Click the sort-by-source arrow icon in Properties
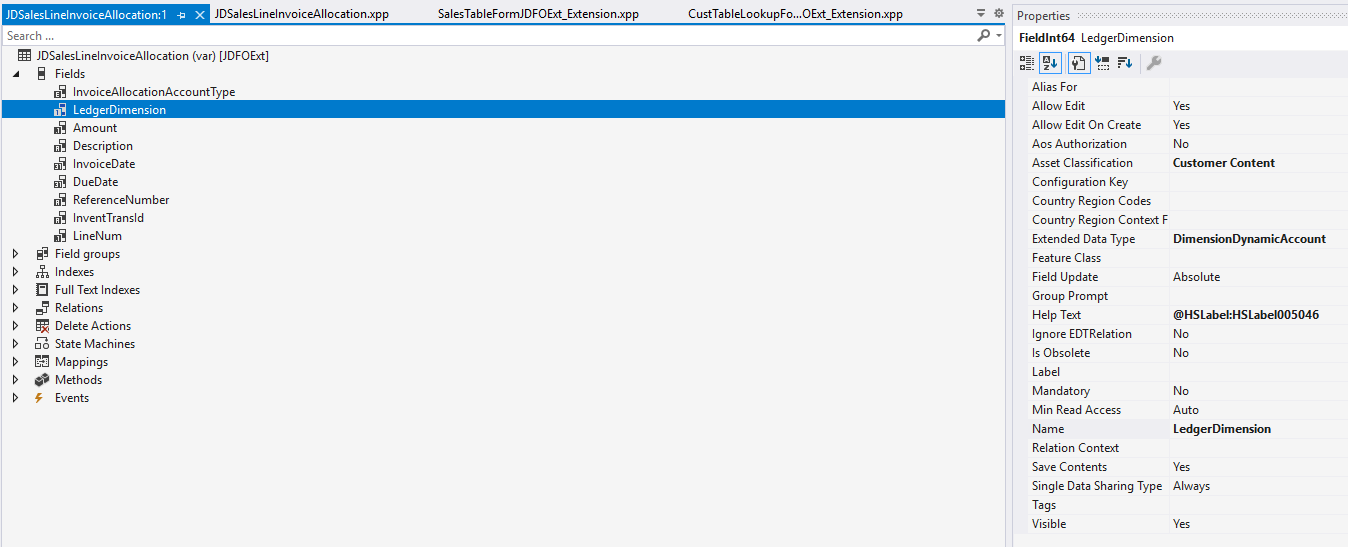This screenshot has width=1348, height=547. pyautogui.click(x=1125, y=63)
